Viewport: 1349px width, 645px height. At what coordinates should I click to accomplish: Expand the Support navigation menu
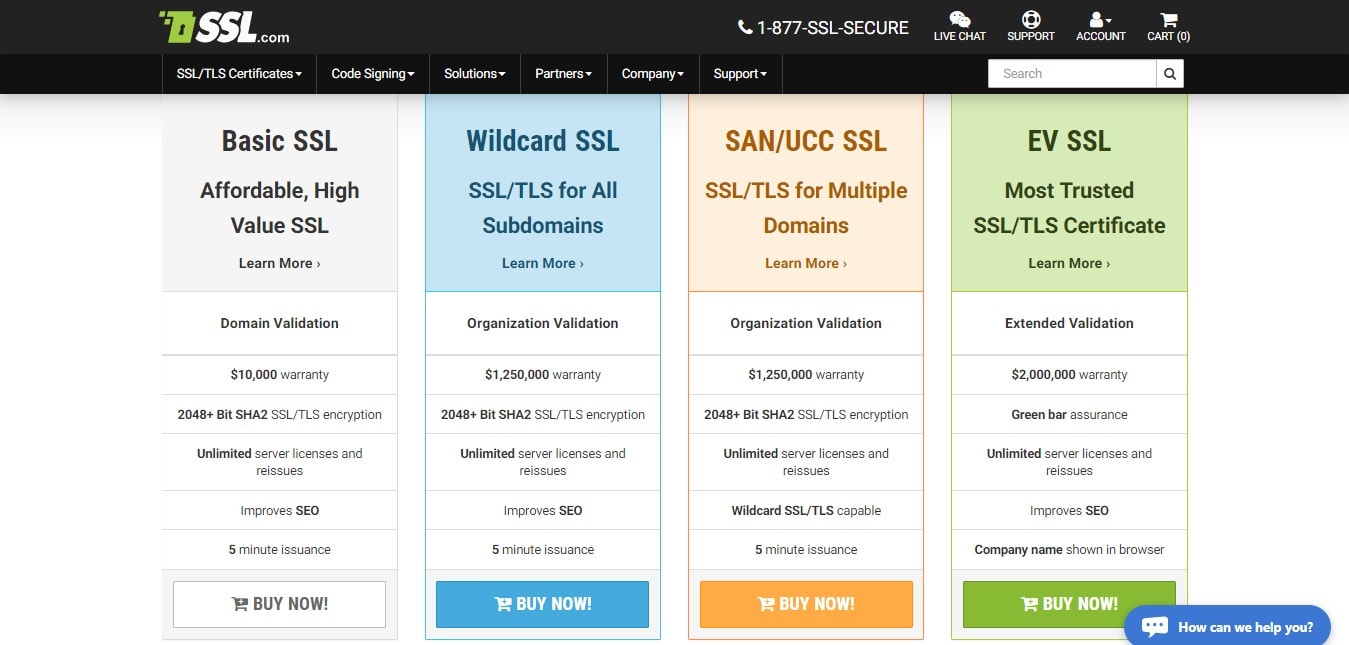[x=740, y=74]
